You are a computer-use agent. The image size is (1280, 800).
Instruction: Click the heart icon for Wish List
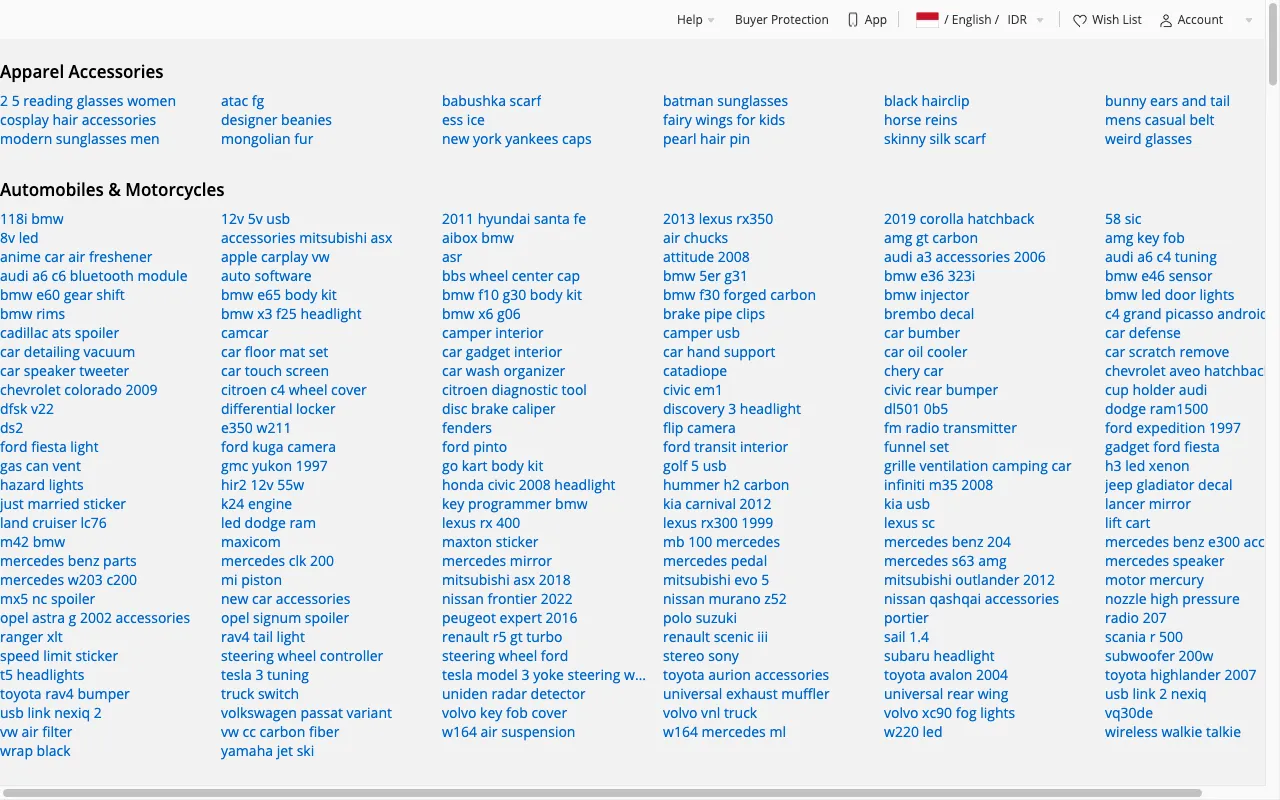pos(1080,20)
